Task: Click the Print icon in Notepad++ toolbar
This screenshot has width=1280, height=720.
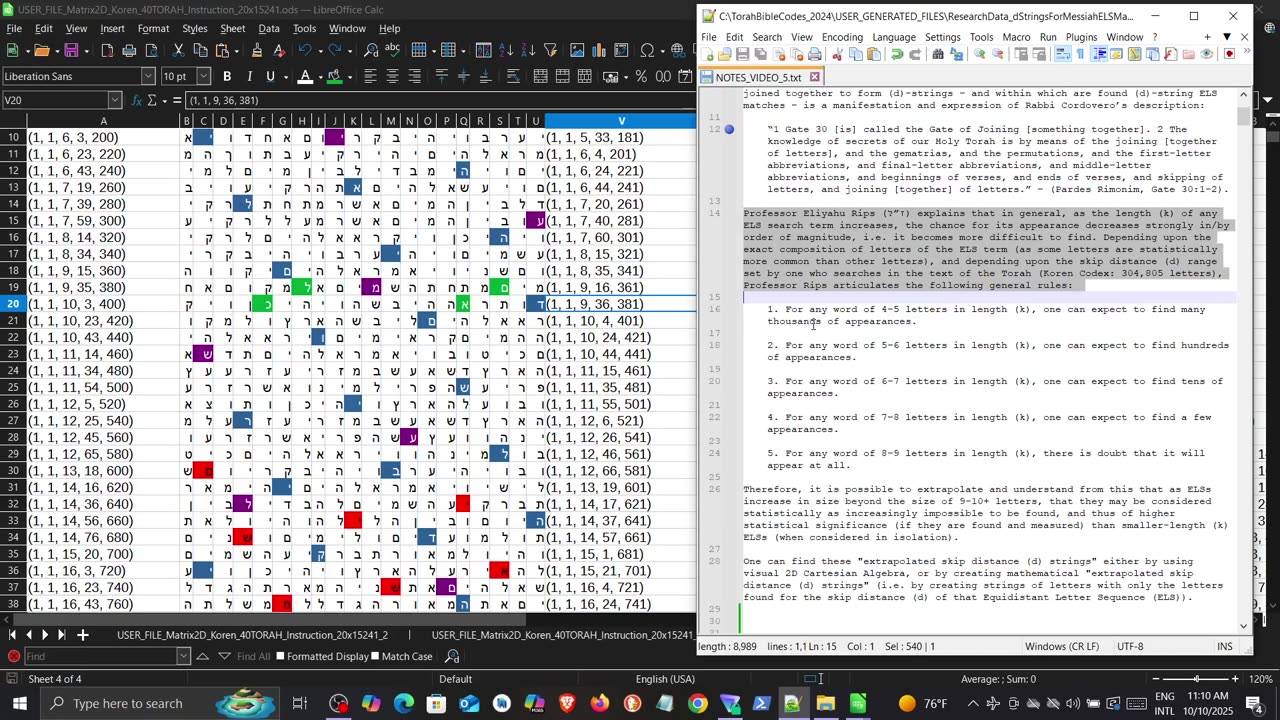Action: click(x=815, y=54)
